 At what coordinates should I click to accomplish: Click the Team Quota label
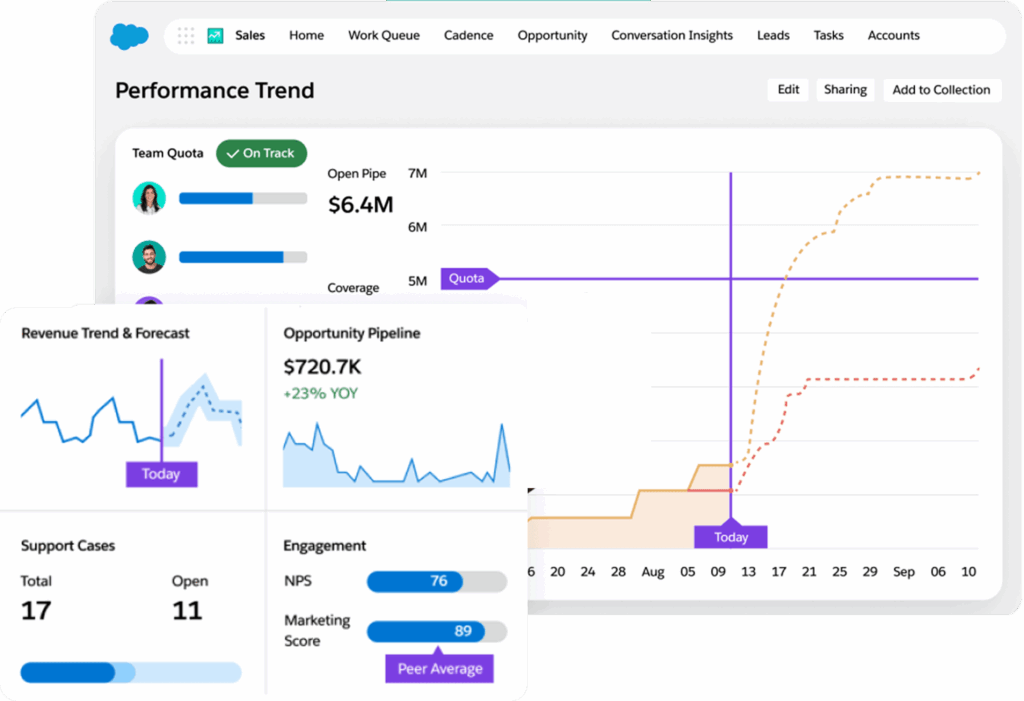[x=167, y=153]
